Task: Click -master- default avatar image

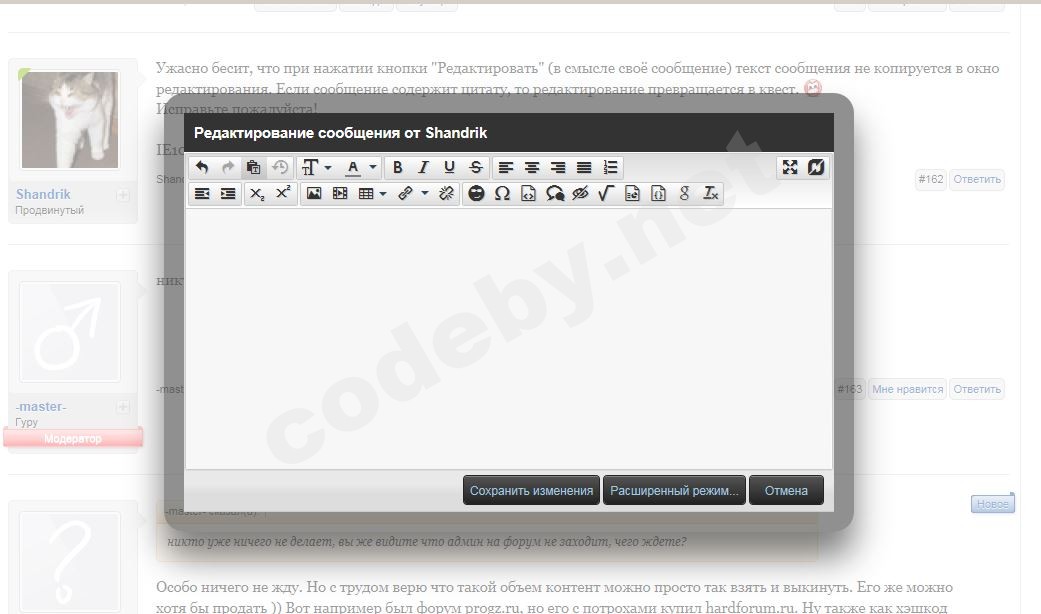Action: [70, 332]
